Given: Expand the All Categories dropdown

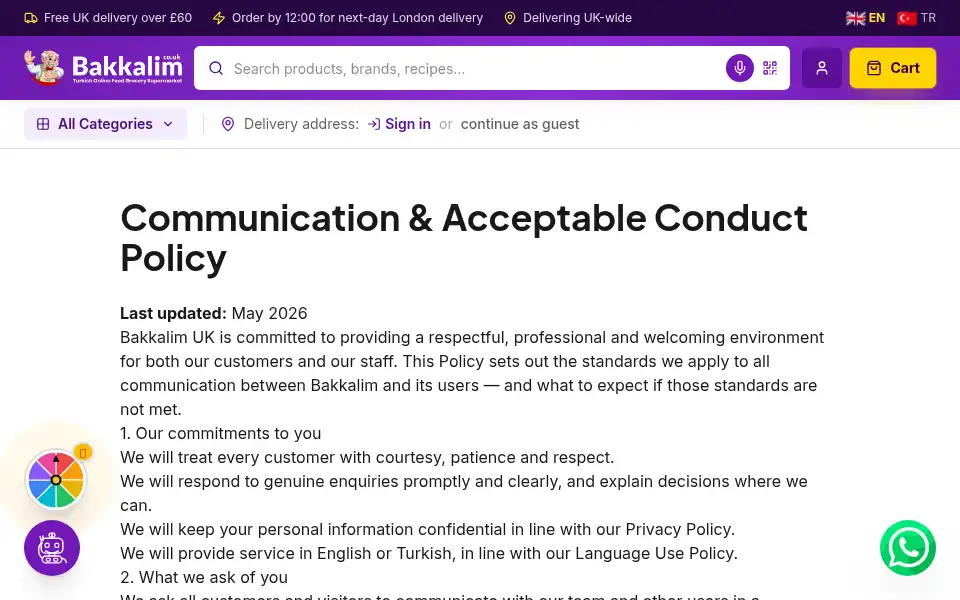Looking at the screenshot, I should [x=105, y=124].
